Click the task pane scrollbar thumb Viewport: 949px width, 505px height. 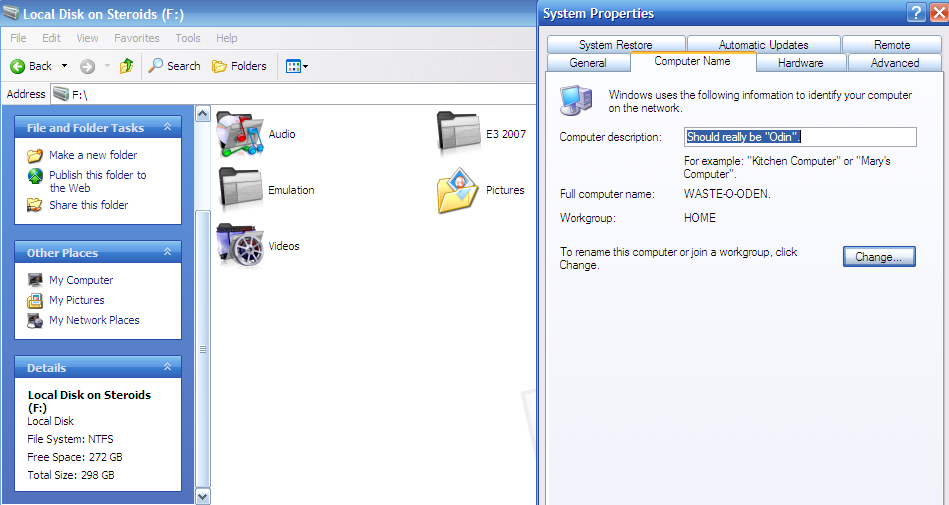point(203,349)
